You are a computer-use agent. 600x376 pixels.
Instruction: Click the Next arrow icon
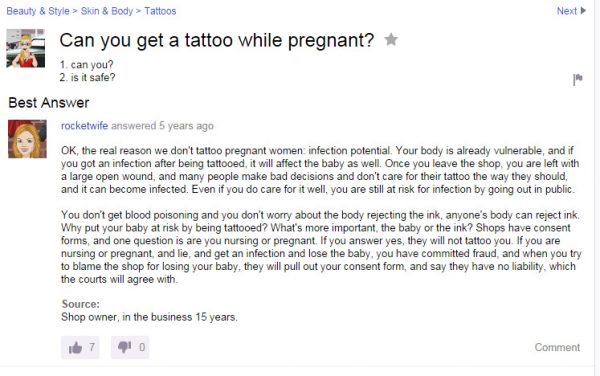click(583, 11)
